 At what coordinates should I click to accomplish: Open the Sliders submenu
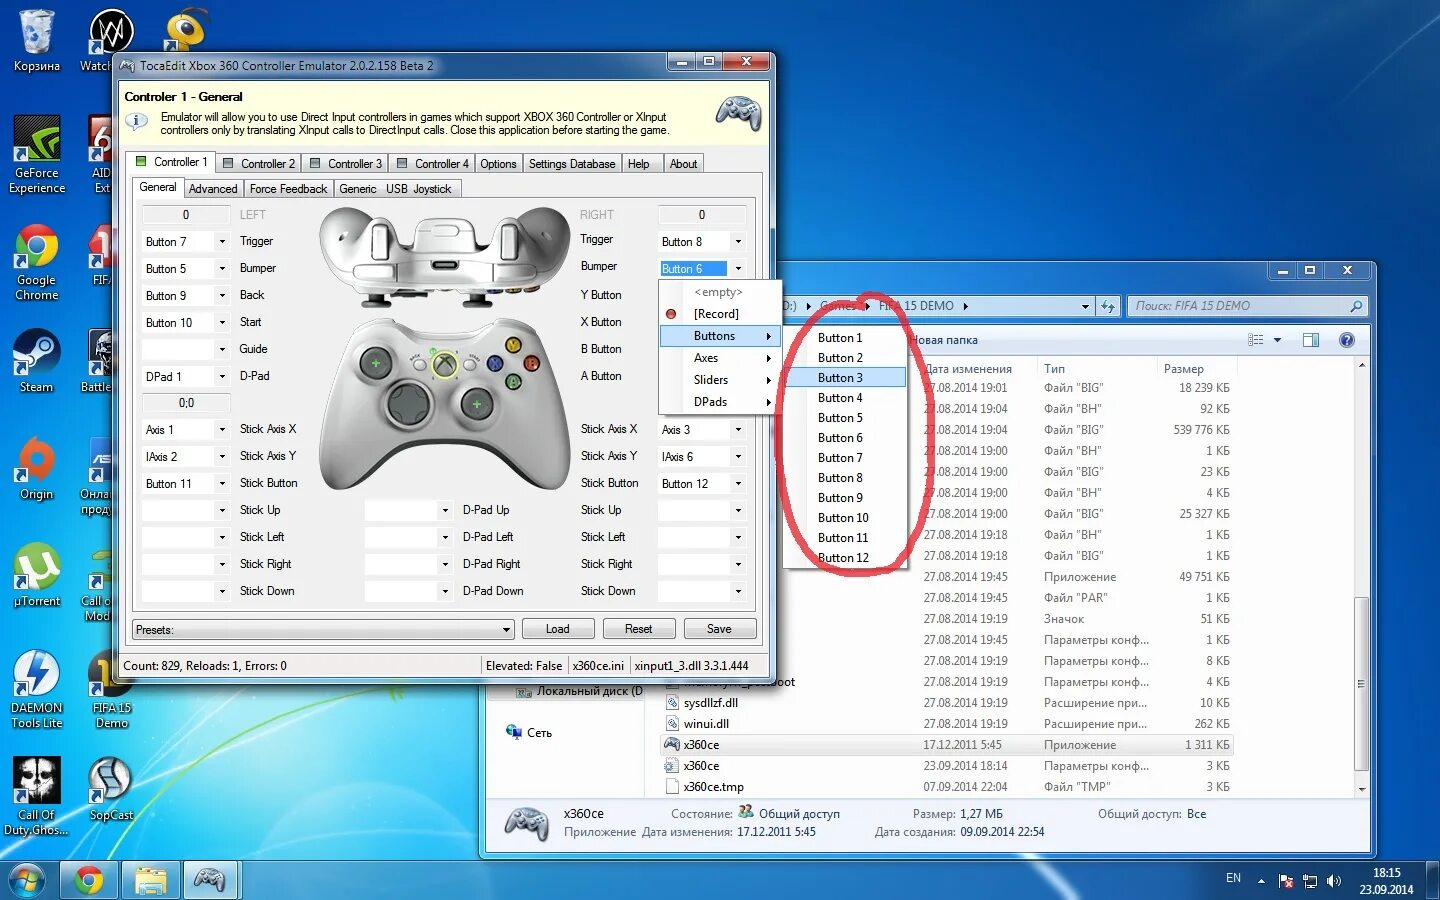coord(719,380)
